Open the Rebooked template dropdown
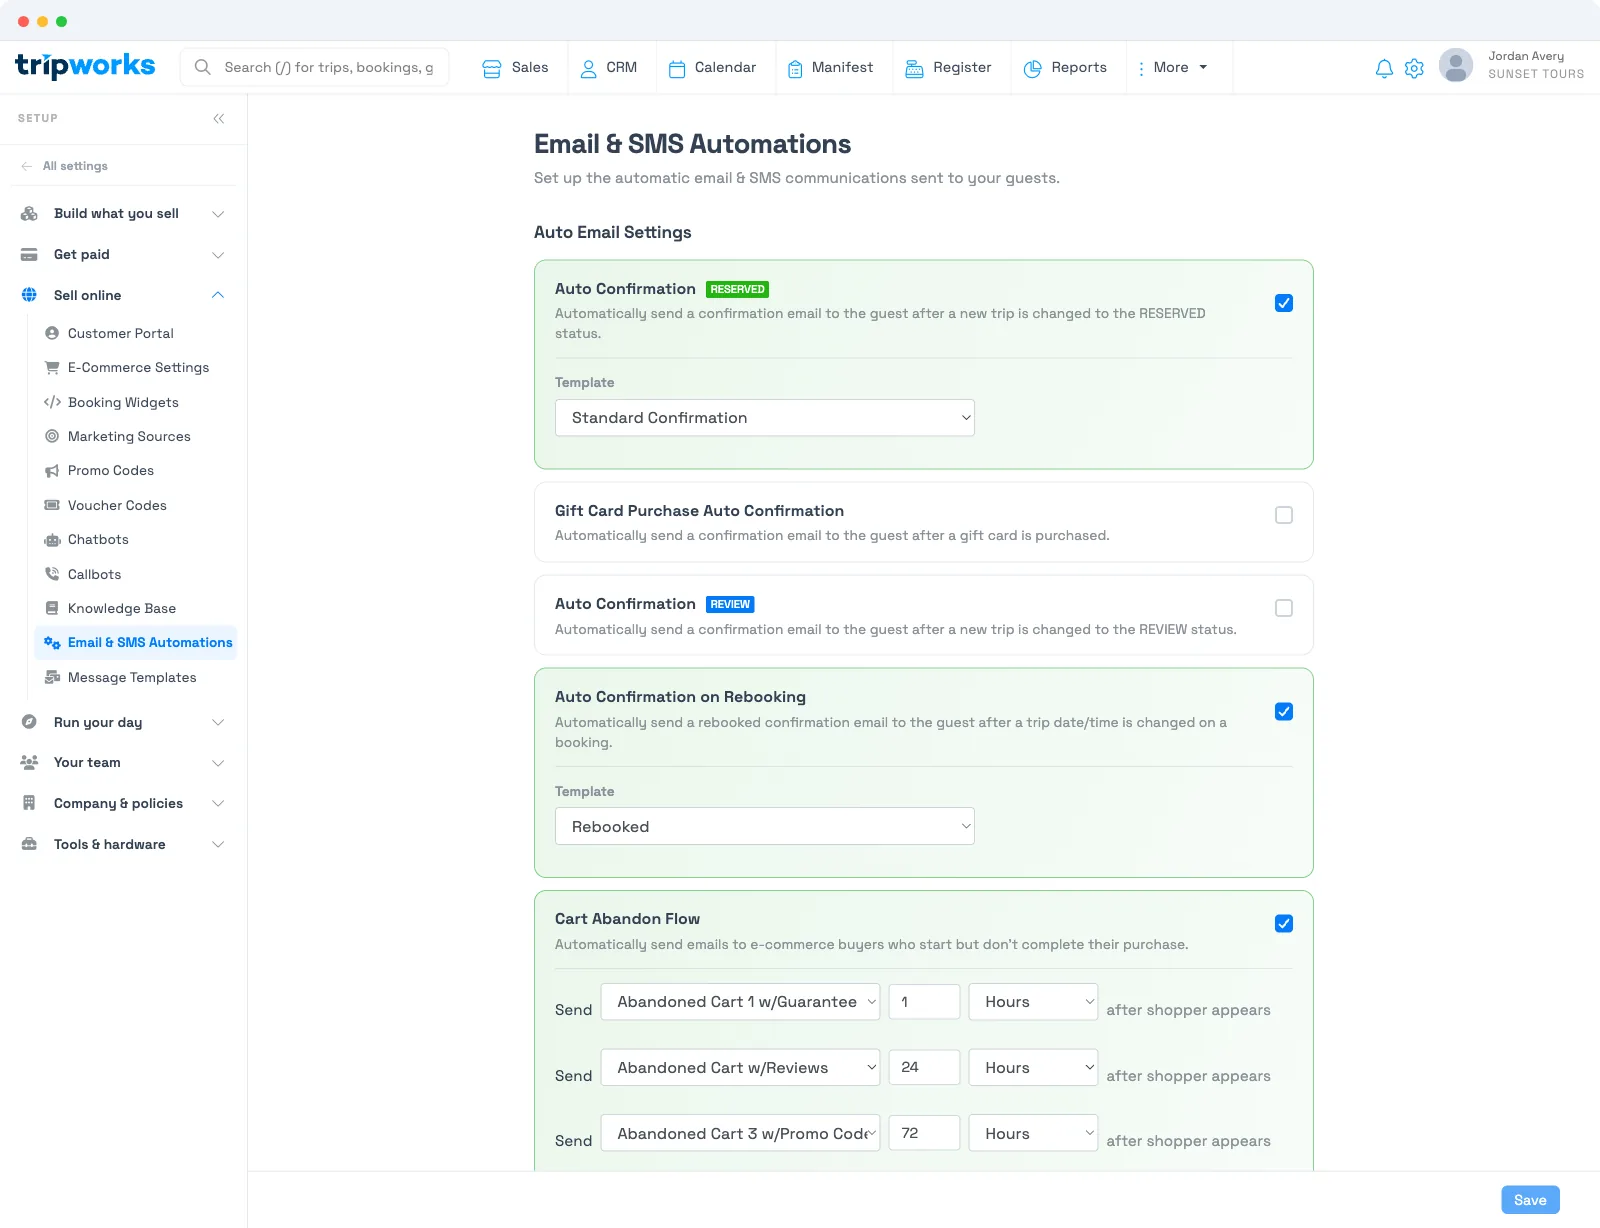This screenshot has height=1228, width=1600. coord(765,827)
